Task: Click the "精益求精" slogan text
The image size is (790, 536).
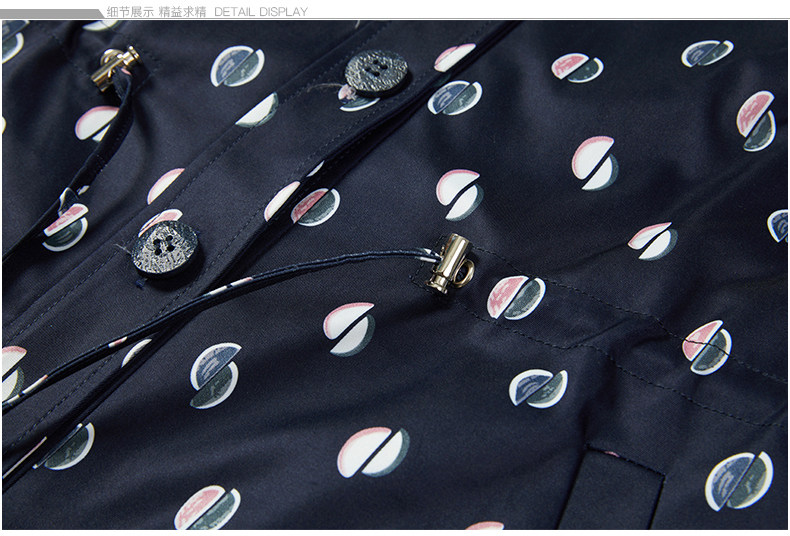Action: [x=183, y=12]
